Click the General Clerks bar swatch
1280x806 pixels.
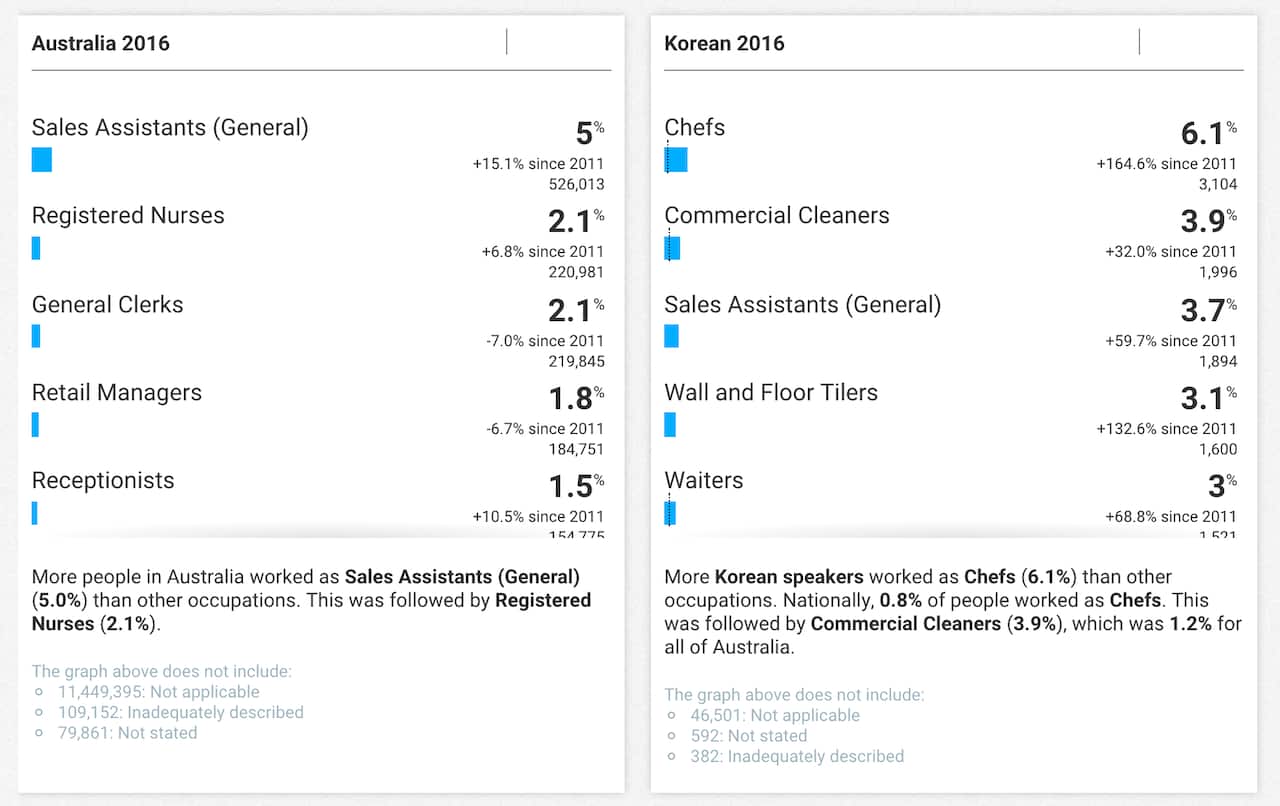click(x=36, y=336)
